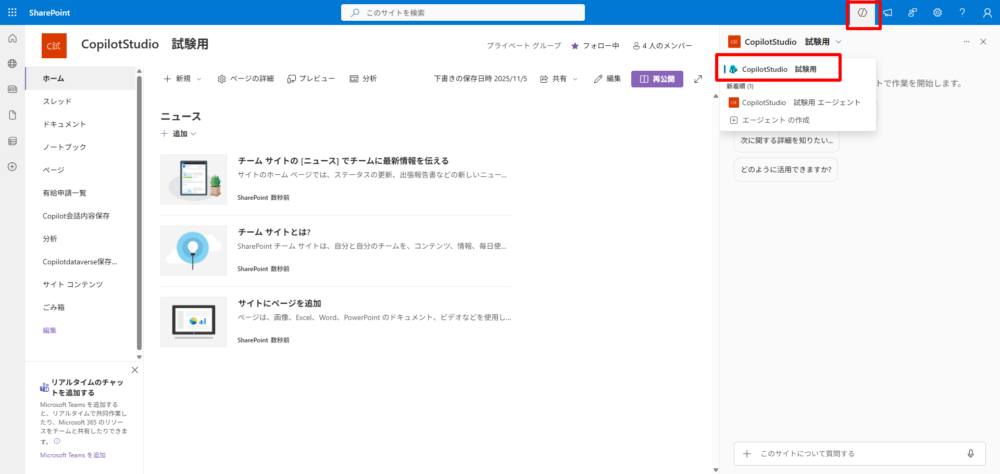The image size is (1000, 474).
Task: Open the 追加 dropdown under ニュース
Action: click(x=179, y=134)
